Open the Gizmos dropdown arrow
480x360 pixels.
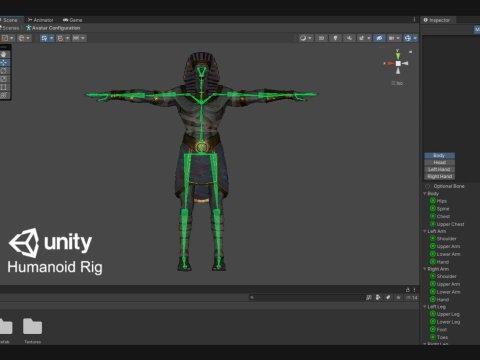point(415,38)
